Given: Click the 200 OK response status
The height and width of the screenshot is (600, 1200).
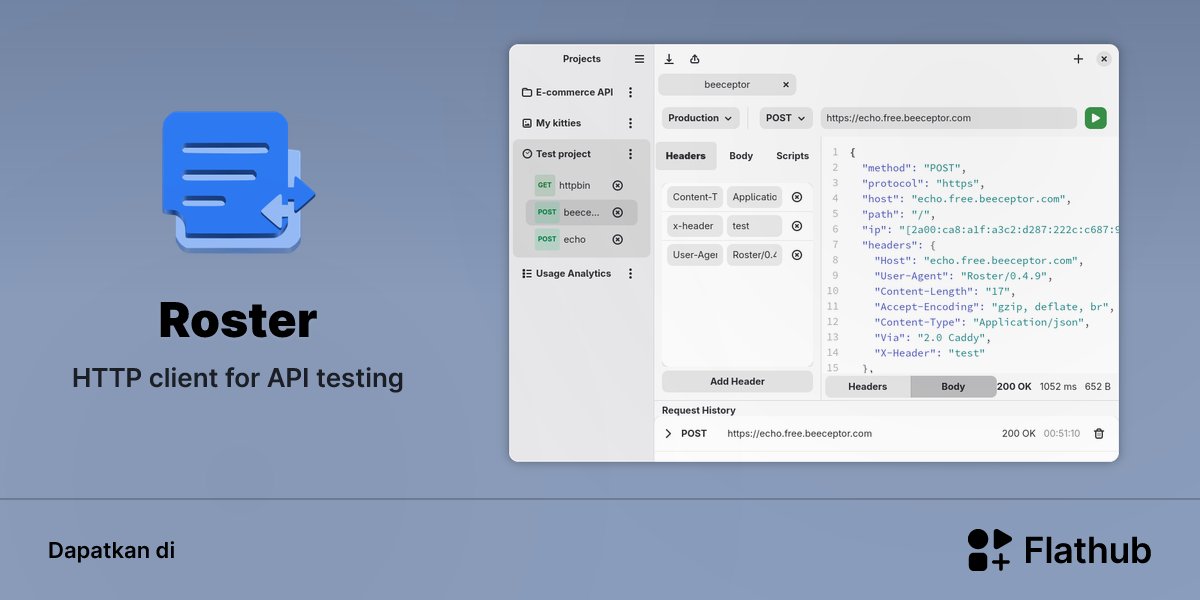Looking at the screenshot, I should click(1015, 386).
